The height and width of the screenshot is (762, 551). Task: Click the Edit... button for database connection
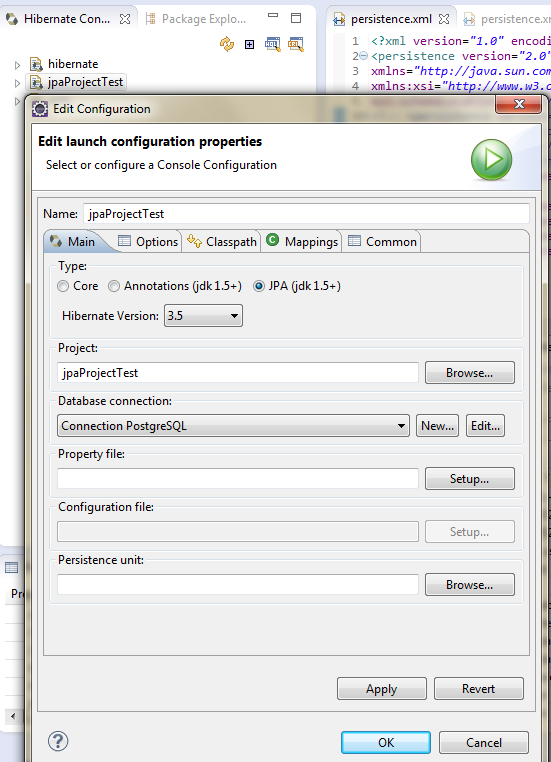pos(485,426)
